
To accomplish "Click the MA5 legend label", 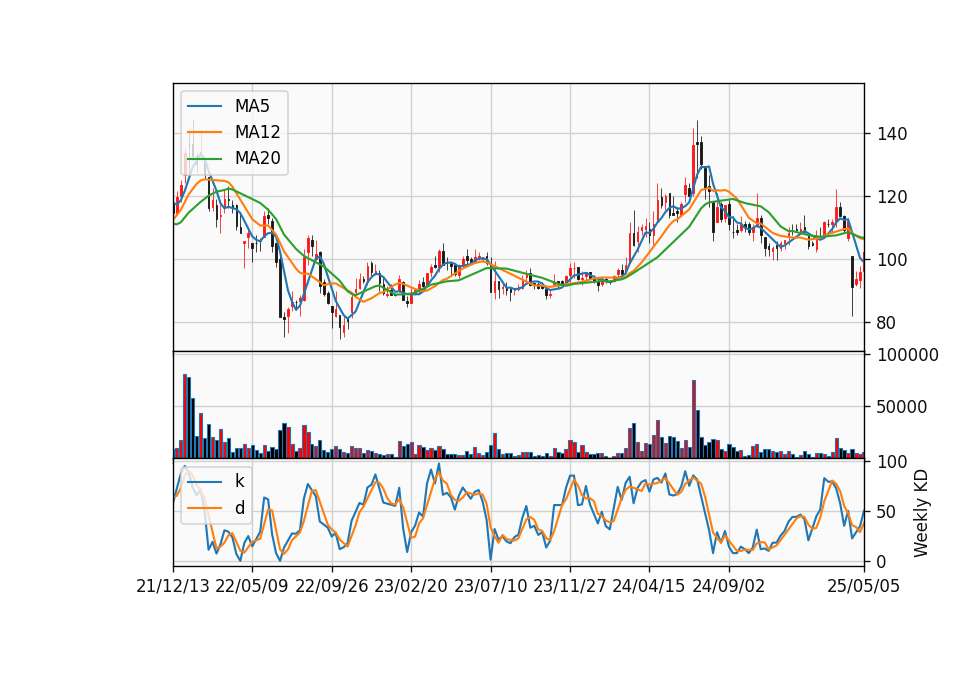I will 252,106.
